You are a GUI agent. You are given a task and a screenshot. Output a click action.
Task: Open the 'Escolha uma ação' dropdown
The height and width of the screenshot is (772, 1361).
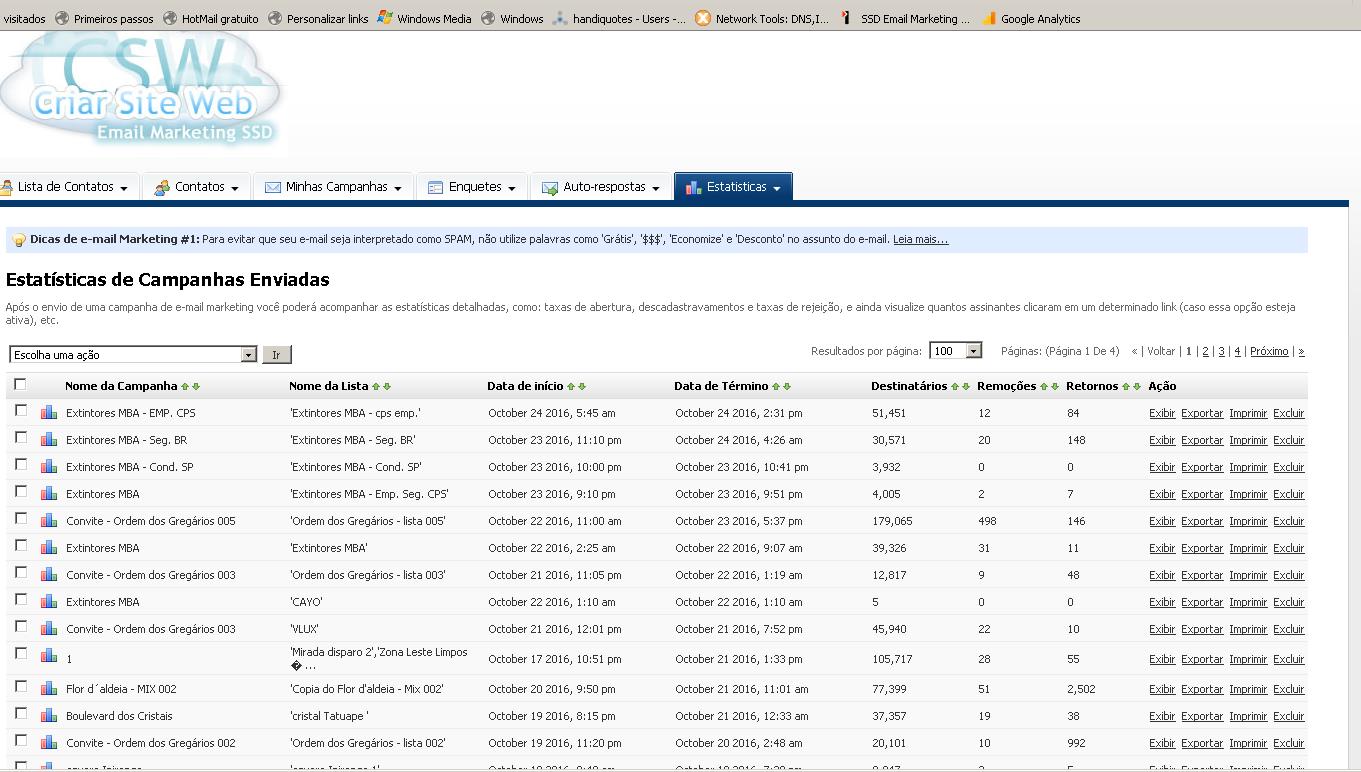coord(133,355)
